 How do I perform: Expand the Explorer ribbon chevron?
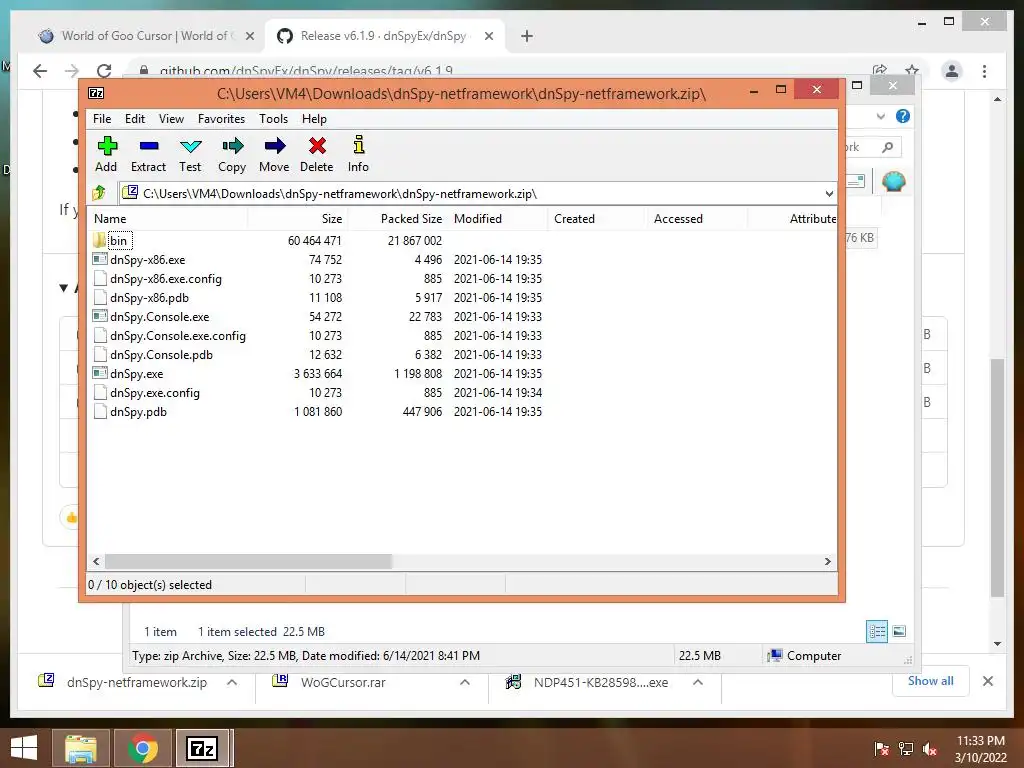(881, 116)
